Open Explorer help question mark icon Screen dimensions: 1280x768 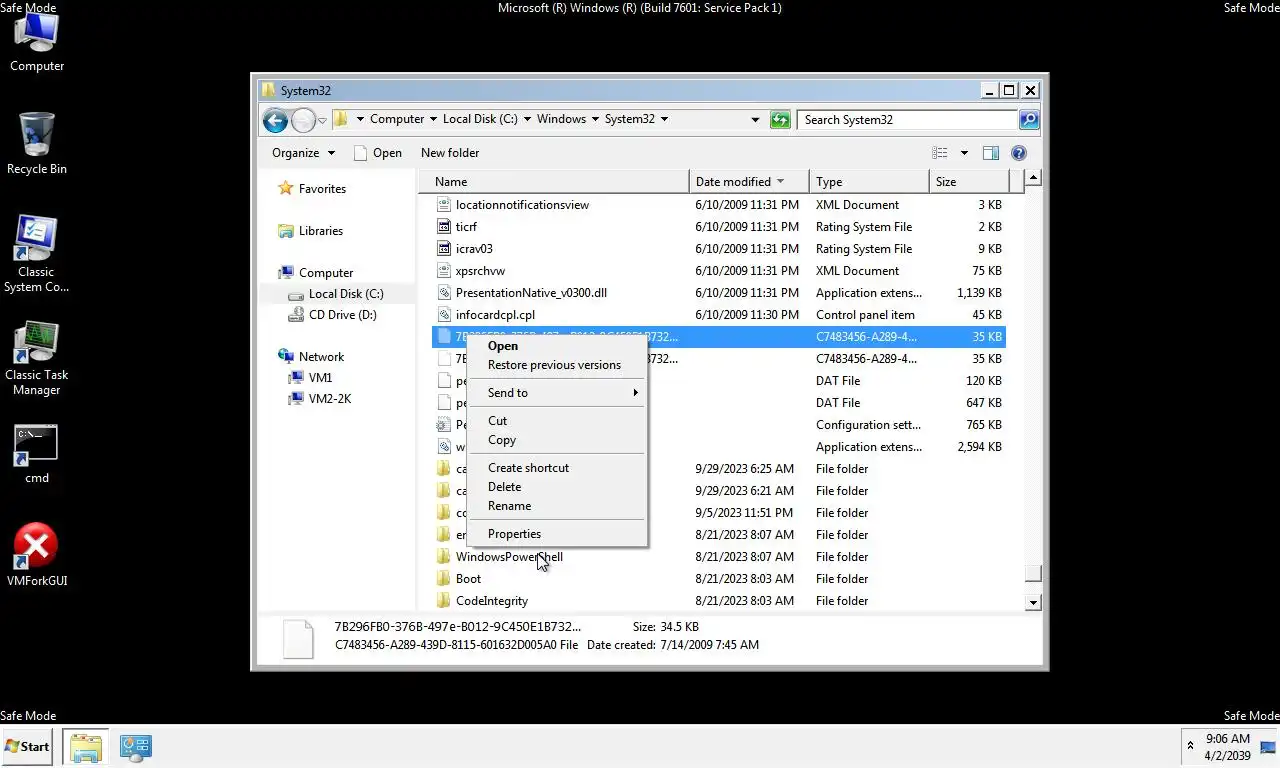coord(1019,153)
